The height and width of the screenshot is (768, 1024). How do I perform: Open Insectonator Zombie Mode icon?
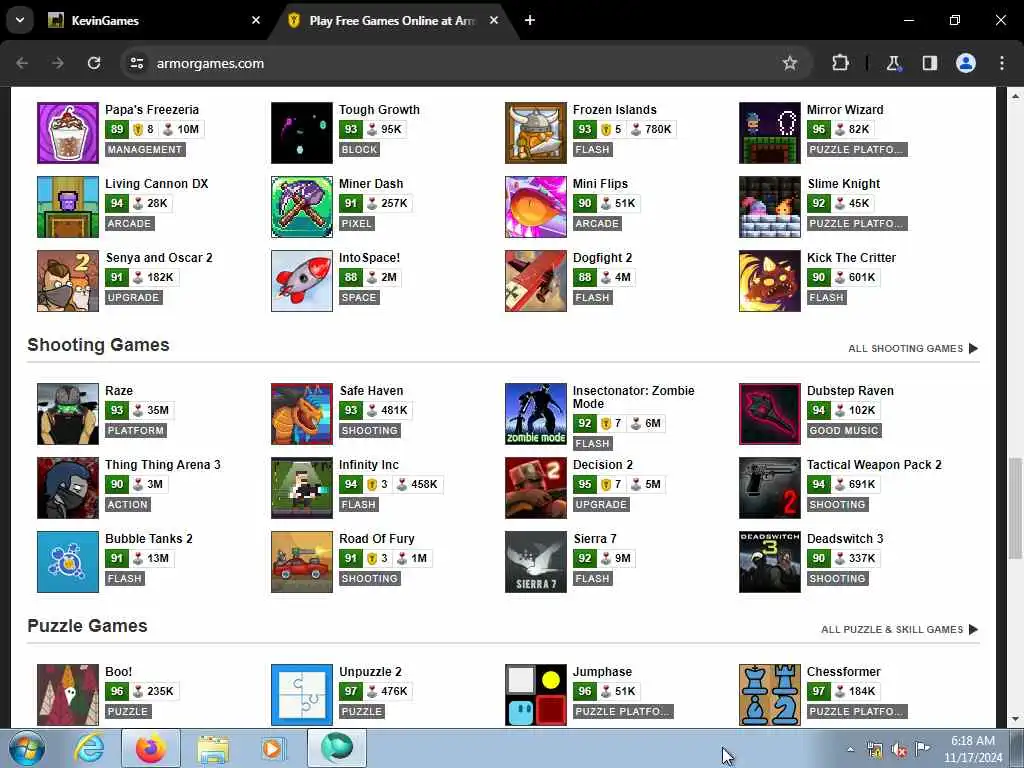[536, 414]
